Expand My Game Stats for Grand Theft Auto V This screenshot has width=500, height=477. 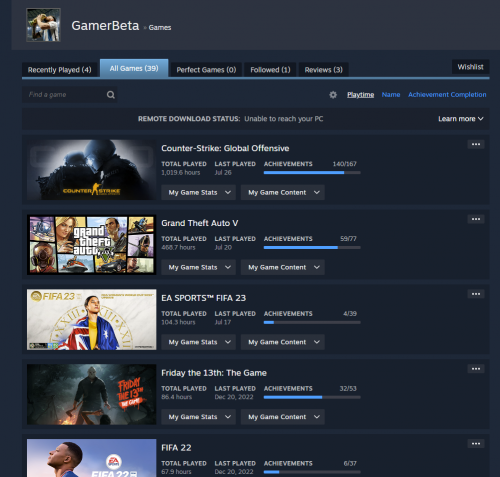point(199,267)
